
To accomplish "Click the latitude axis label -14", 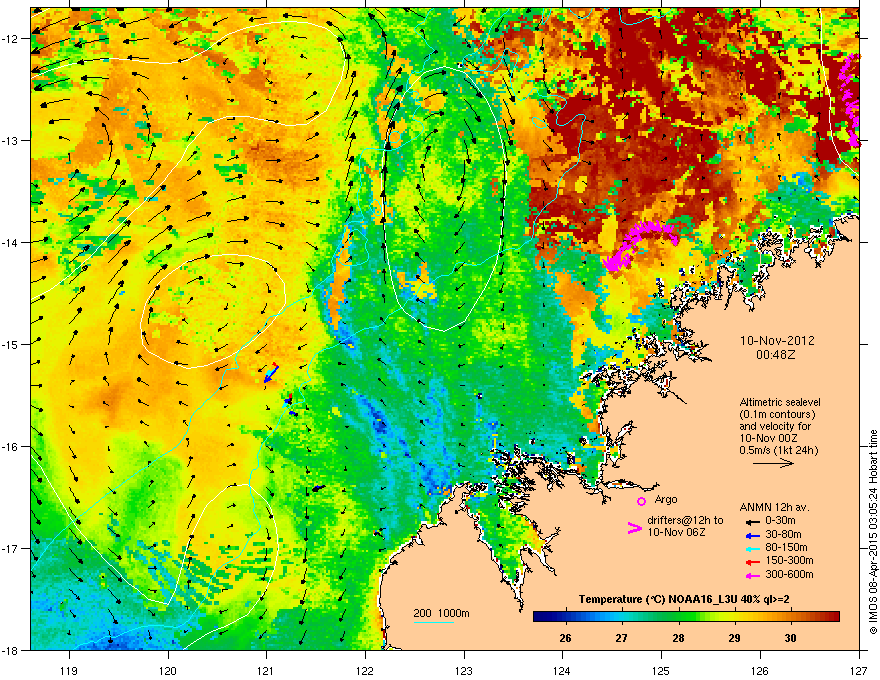I will (11, 242).
